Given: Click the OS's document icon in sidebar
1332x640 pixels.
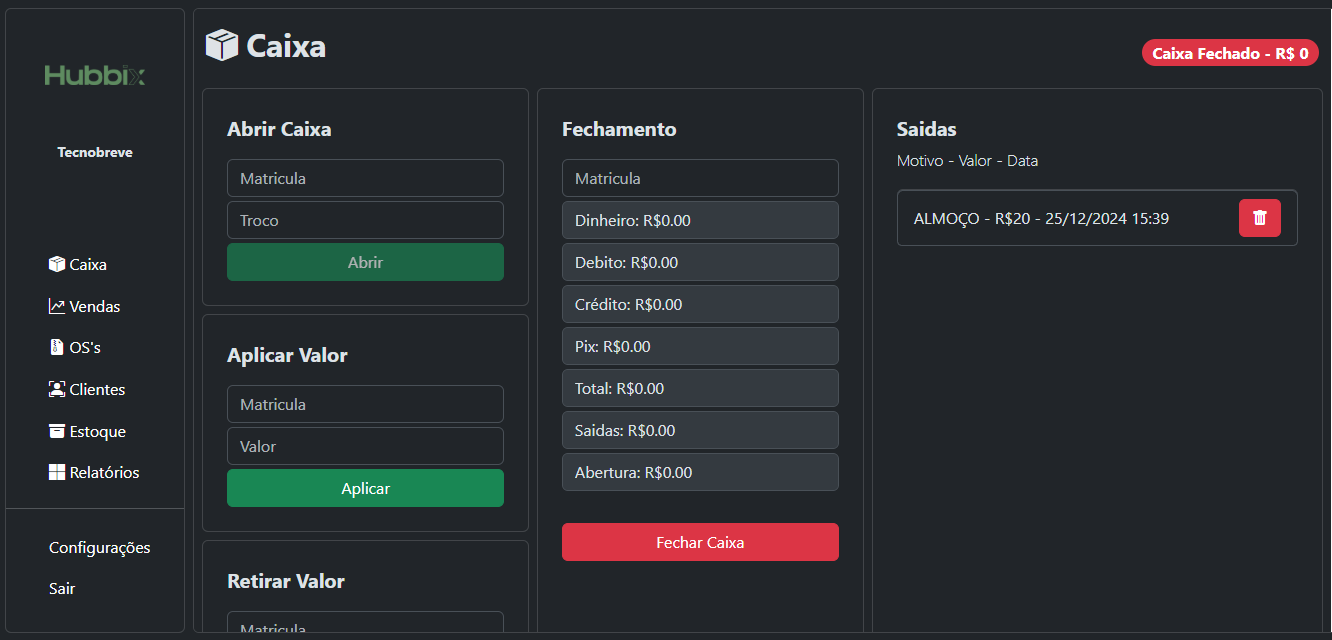Looking at the screenshot, I should pyautogui.click(x=57, y=347).
